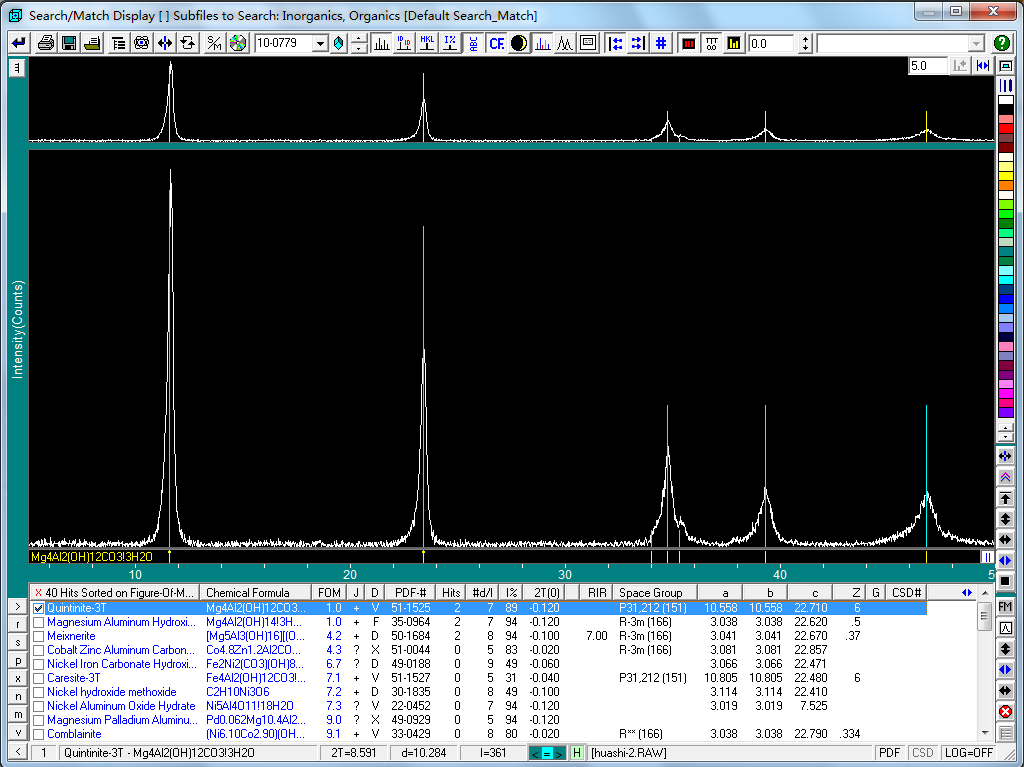1024x767 pixels.
Task: Expand the empty combo box near help
Action: pyautogui.click(x=976, y=44)
